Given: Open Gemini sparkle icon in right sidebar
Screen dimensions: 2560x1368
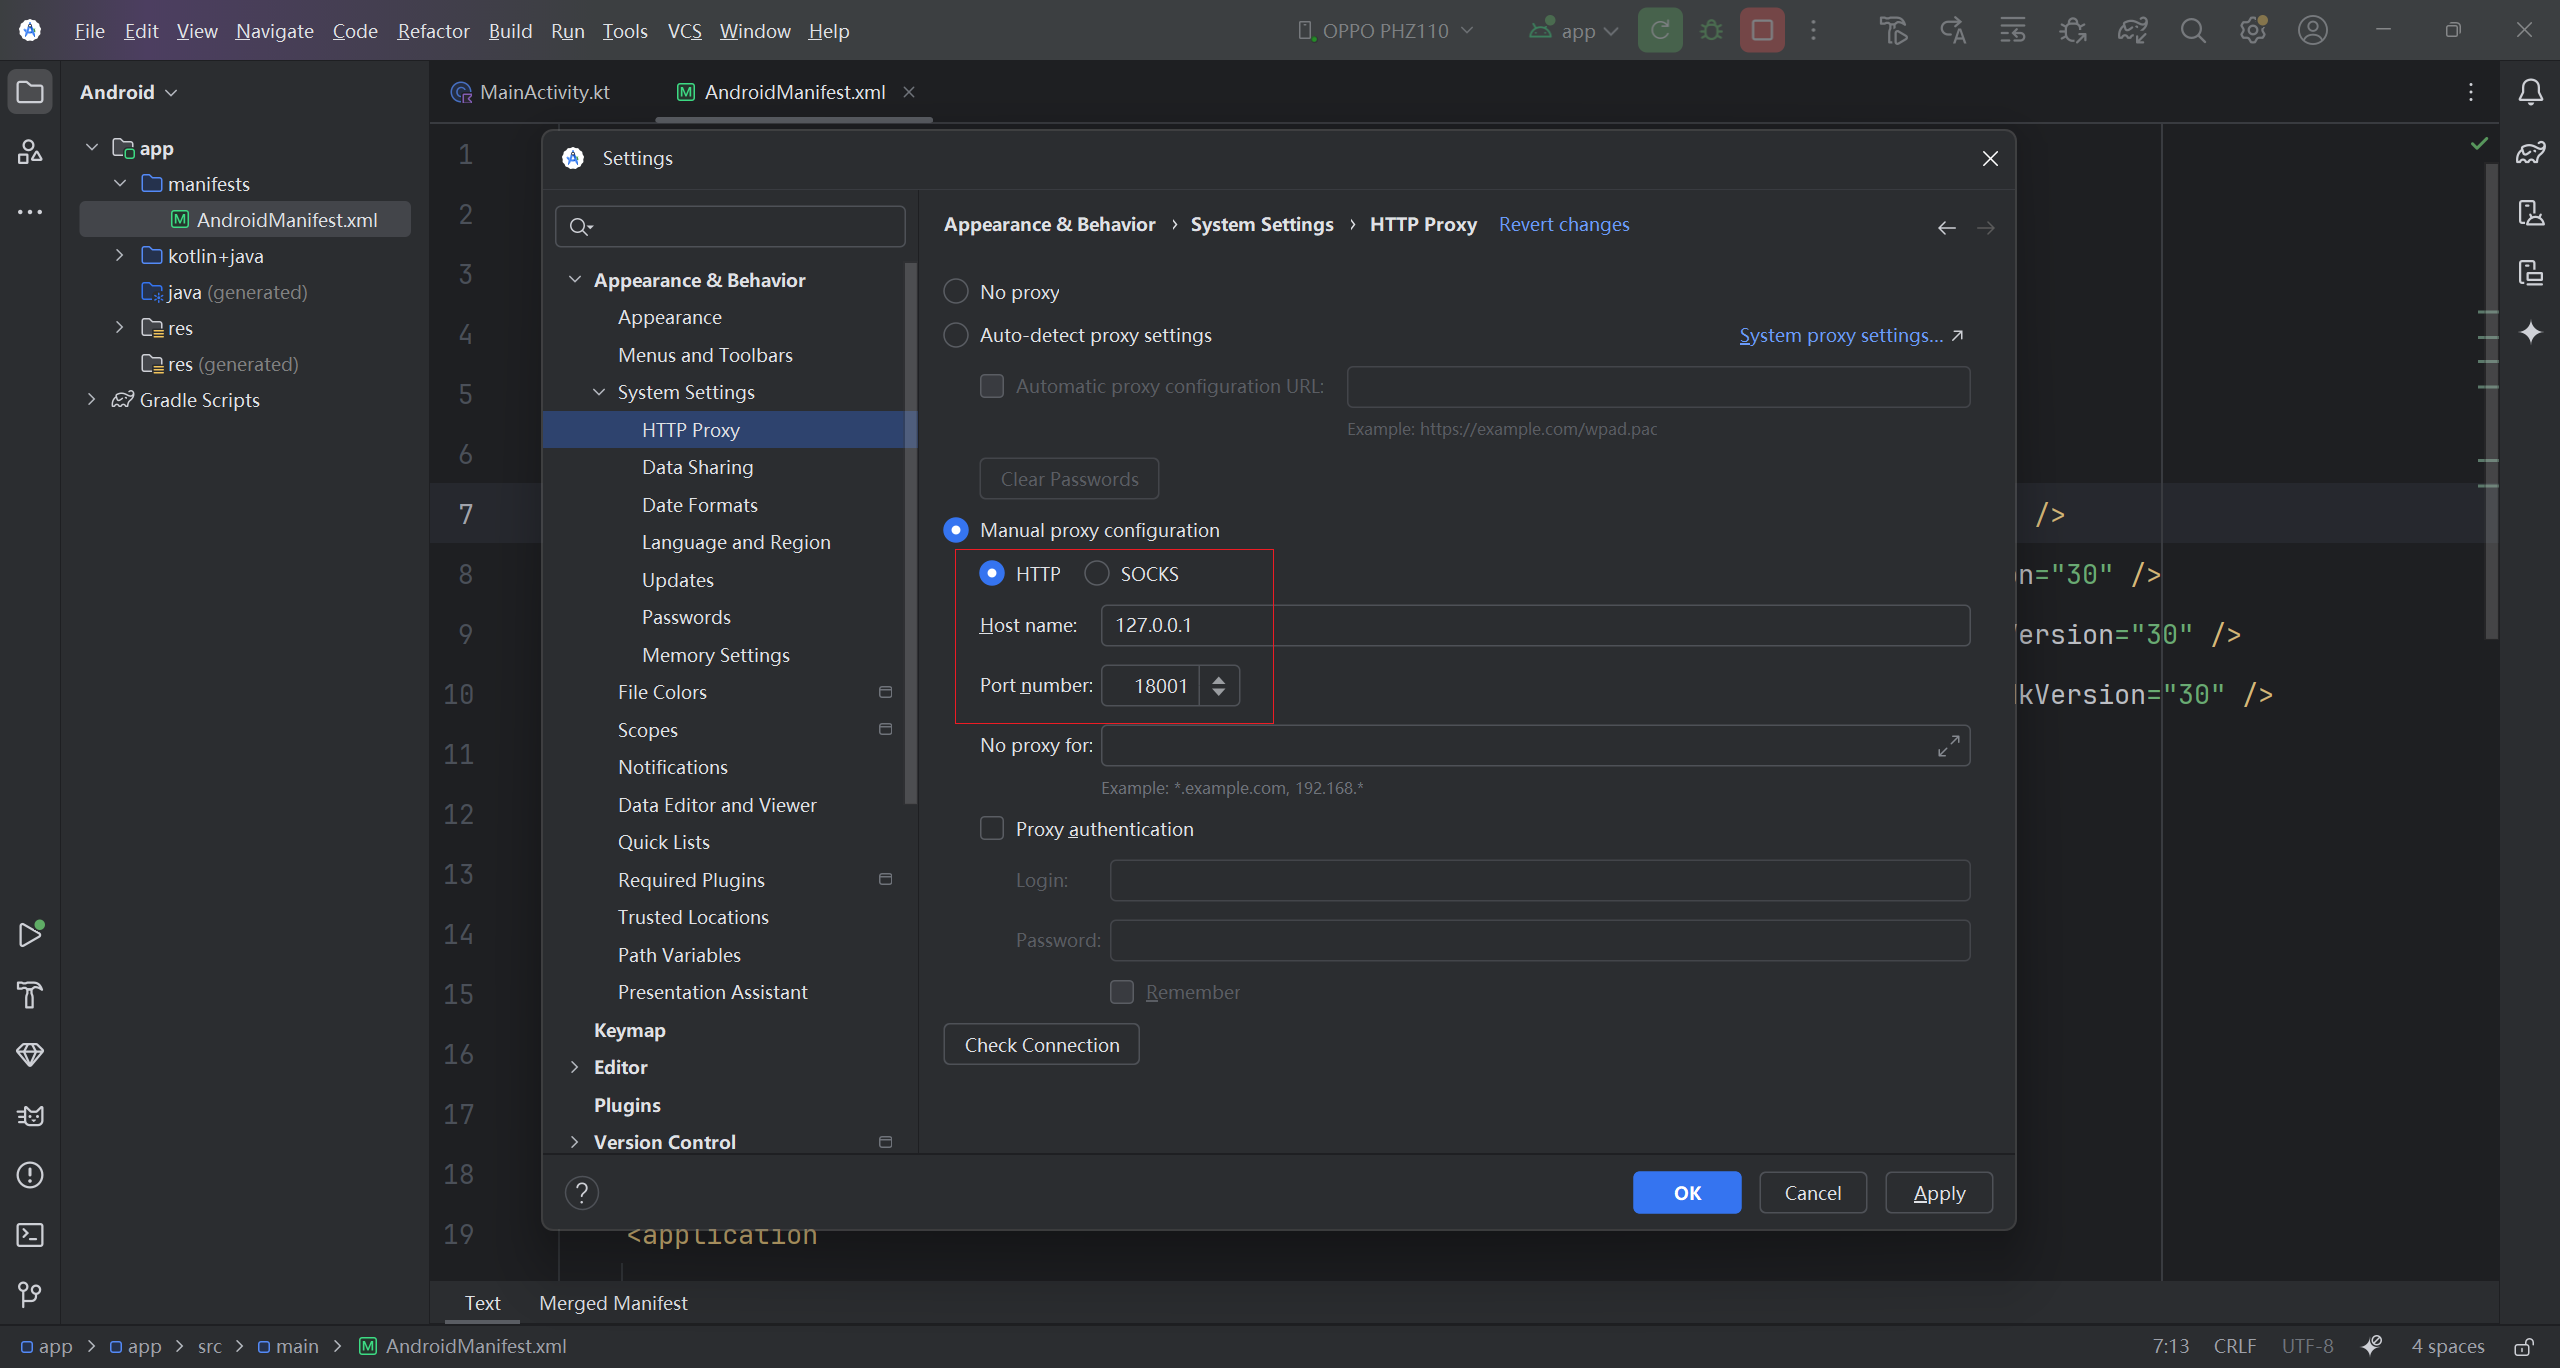Looking at the screenshot, I should [x=2530, y=332].
